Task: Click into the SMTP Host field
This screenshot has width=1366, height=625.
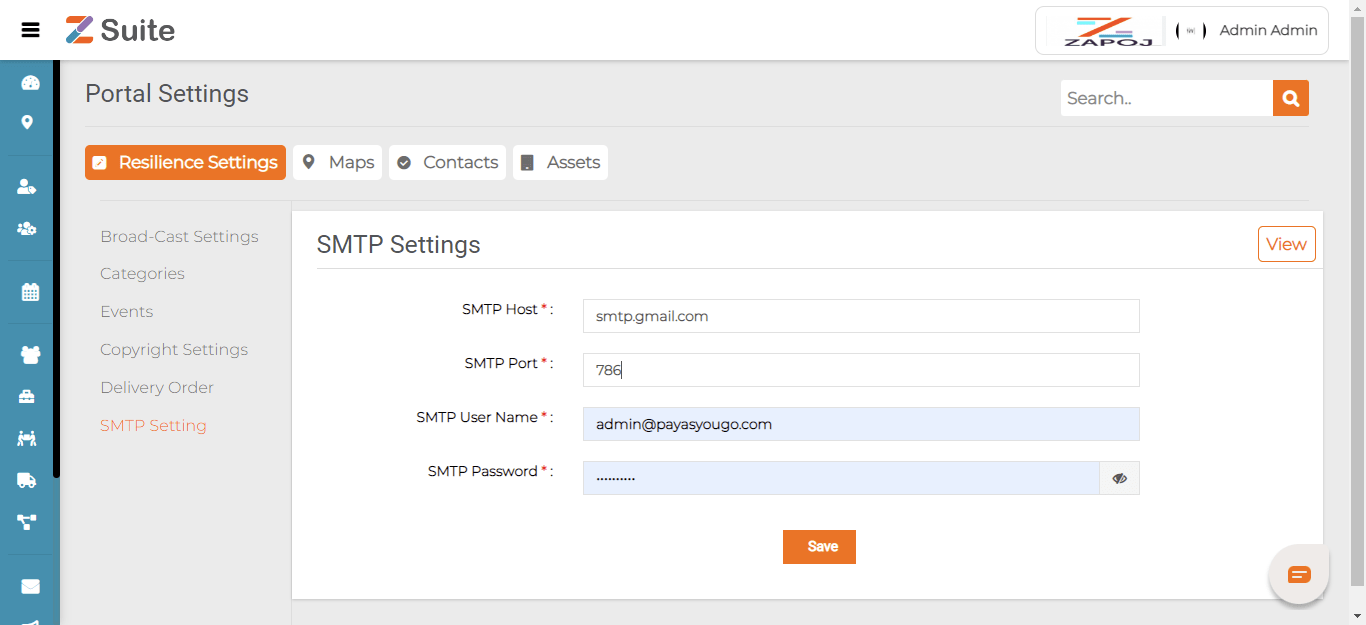Action: pos(860,316)
